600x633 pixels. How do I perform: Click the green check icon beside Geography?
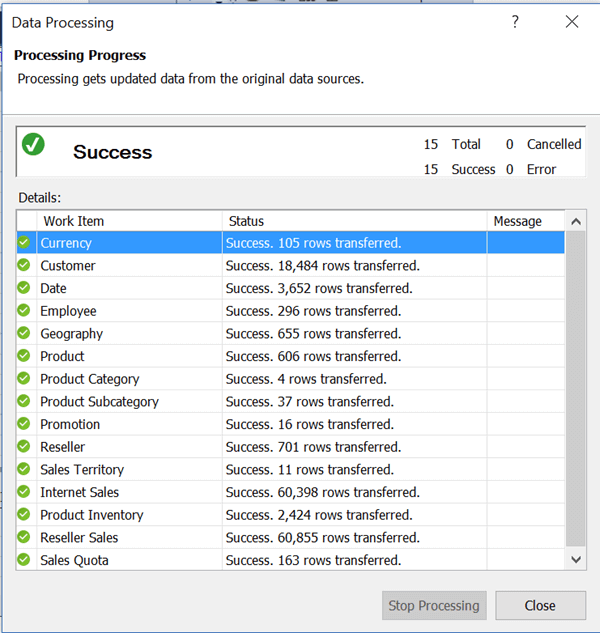[x=24, y=333]
